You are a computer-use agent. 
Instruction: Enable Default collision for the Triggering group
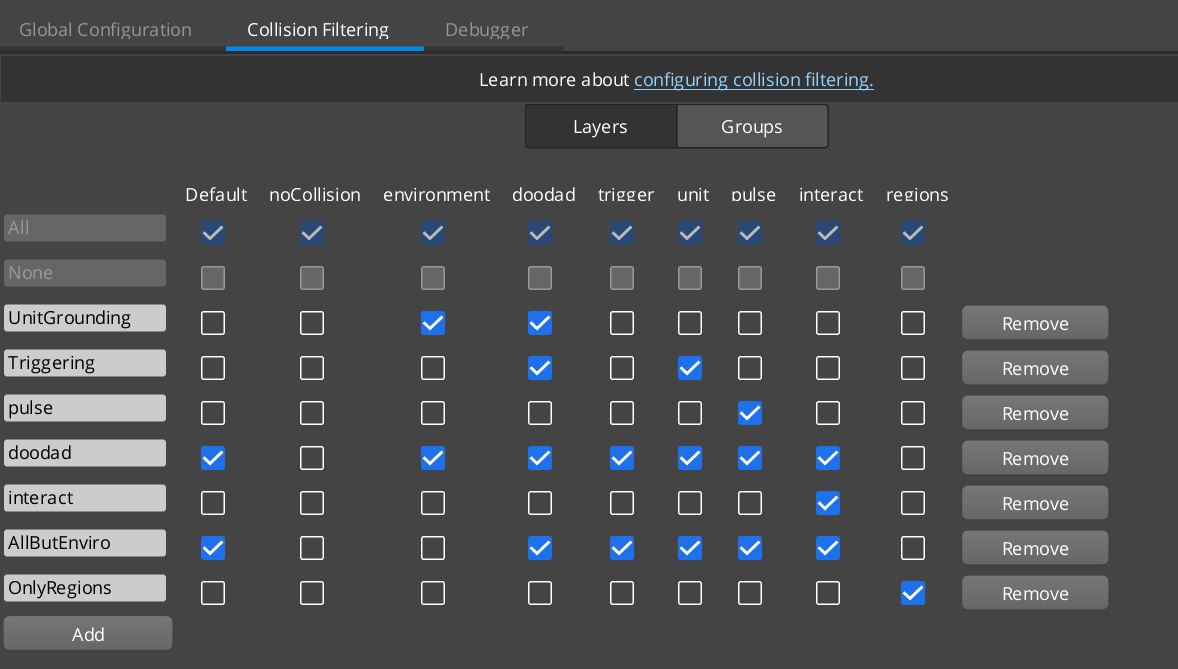point(213,367)
